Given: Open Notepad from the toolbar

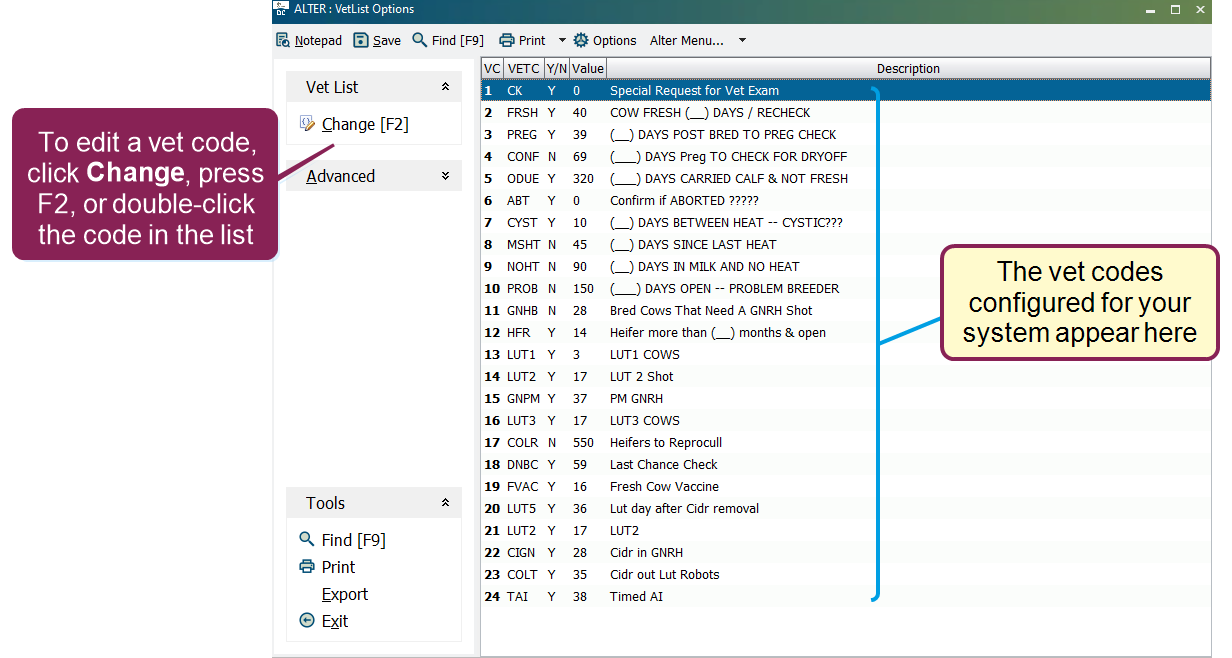Looking at the screenshot, I should point(309,41).
